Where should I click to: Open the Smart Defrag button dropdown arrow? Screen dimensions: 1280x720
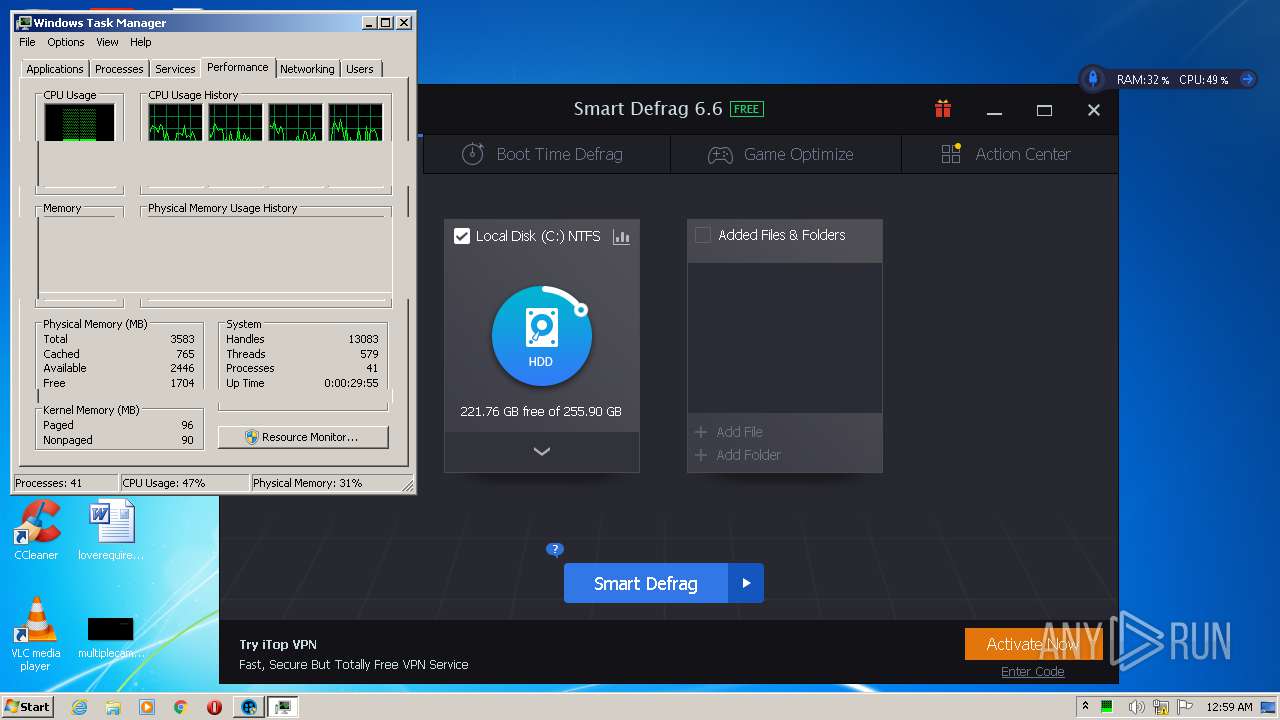tap(746, 583)
